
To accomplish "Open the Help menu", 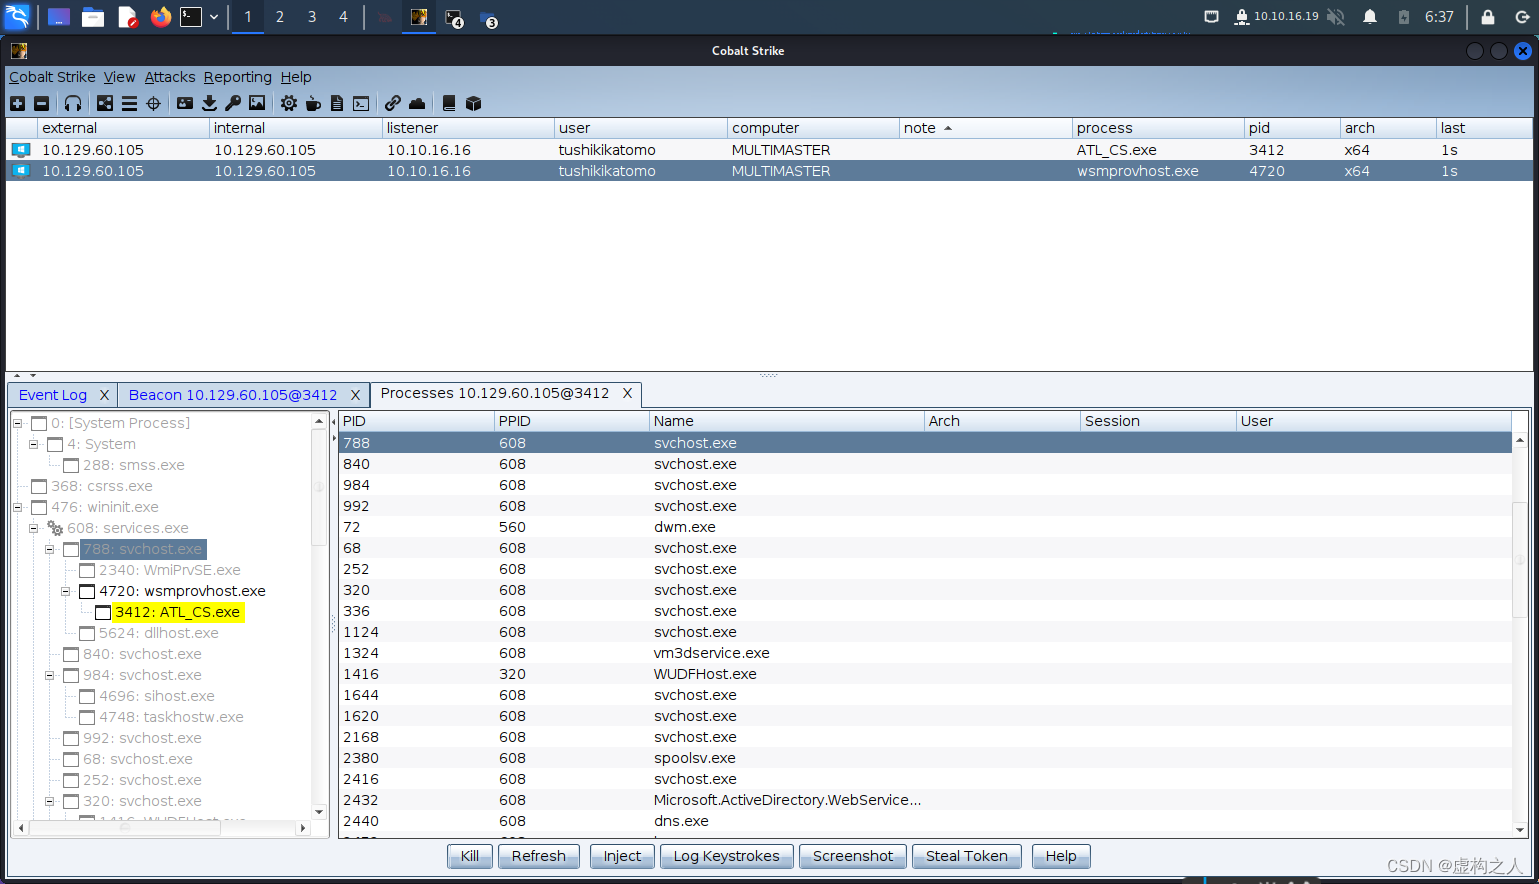I will click(296, 77).
